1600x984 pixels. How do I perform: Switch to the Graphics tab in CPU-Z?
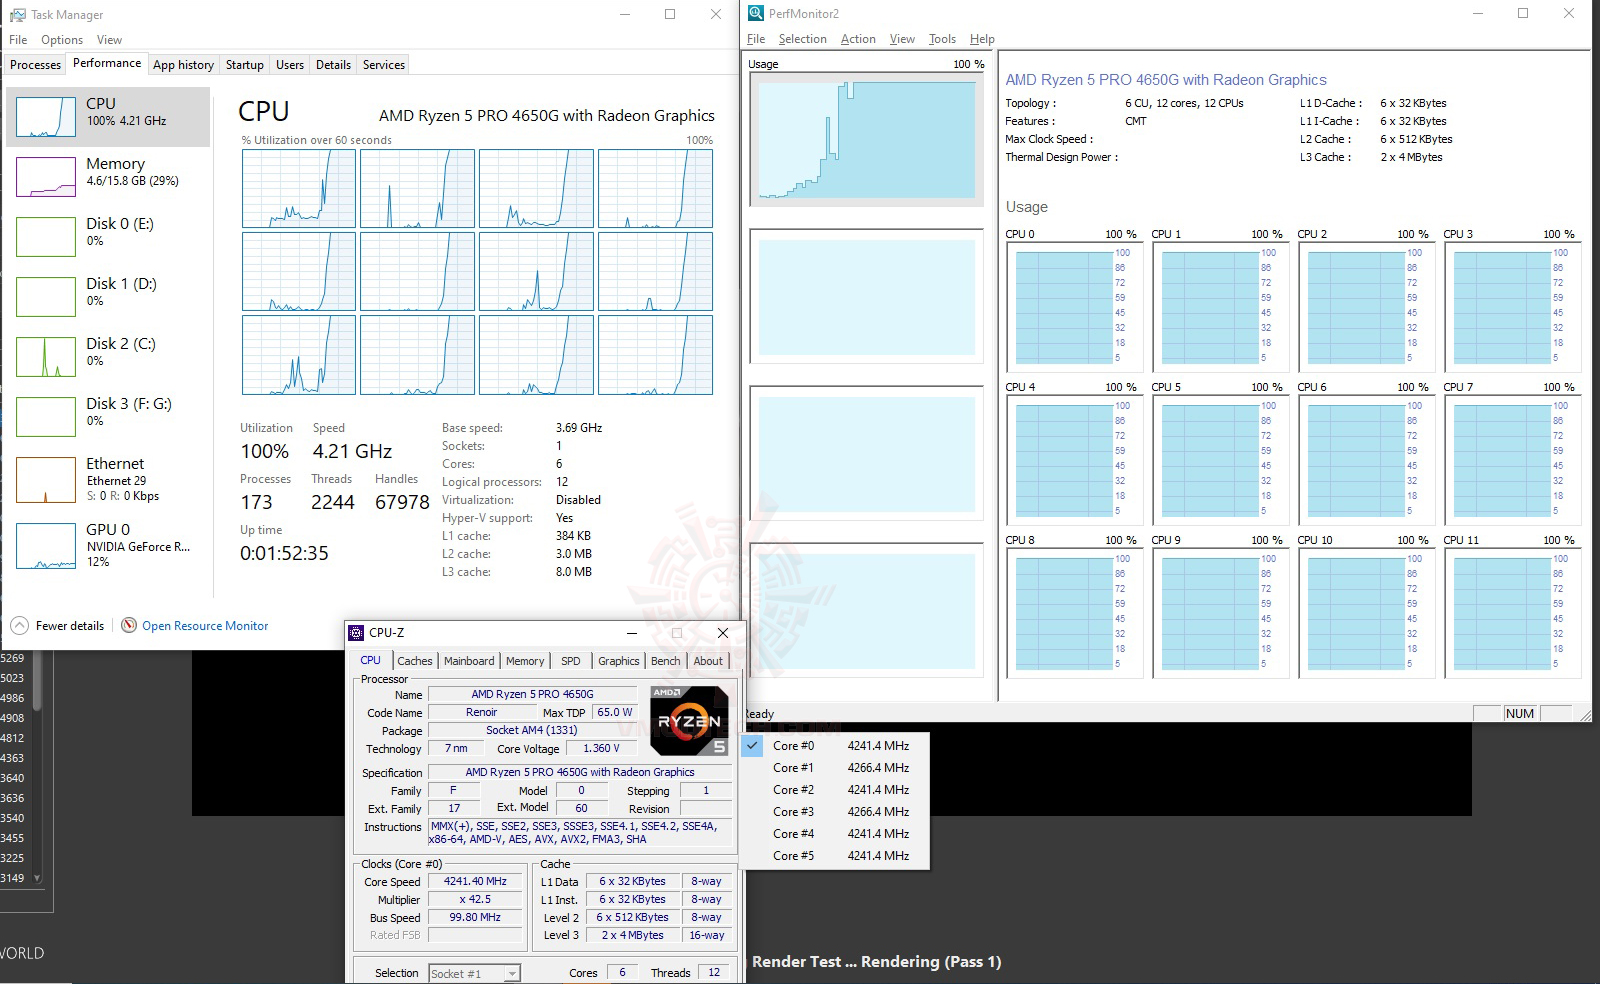(619, 661)
